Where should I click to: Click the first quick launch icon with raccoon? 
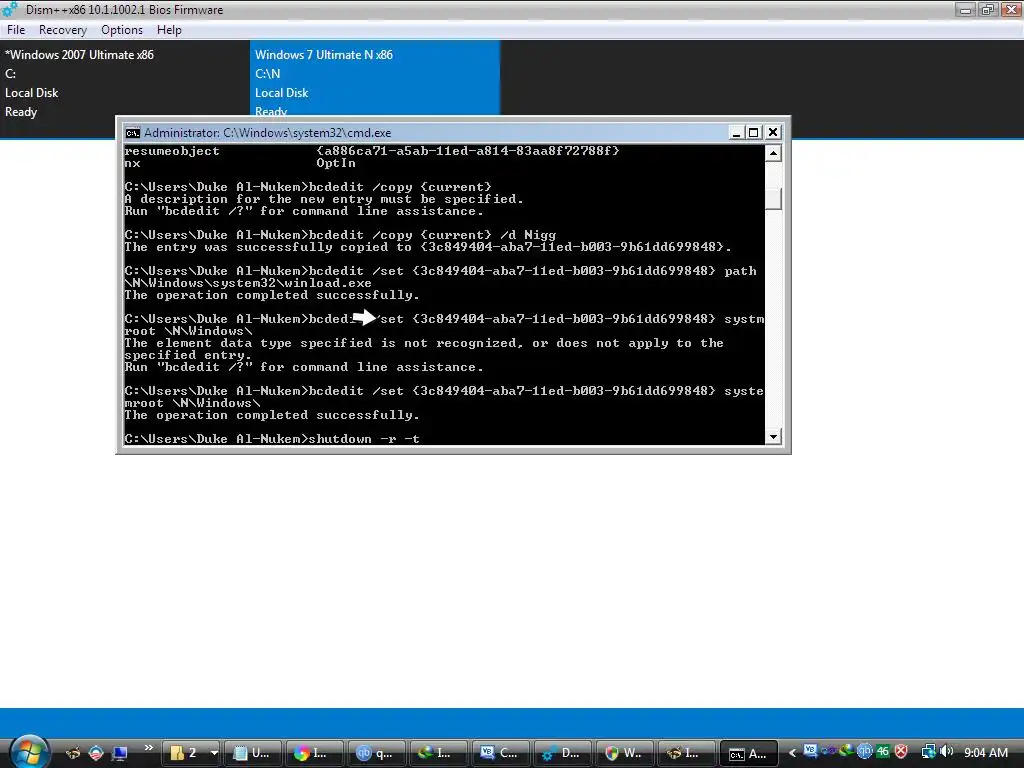pos(72,753)
